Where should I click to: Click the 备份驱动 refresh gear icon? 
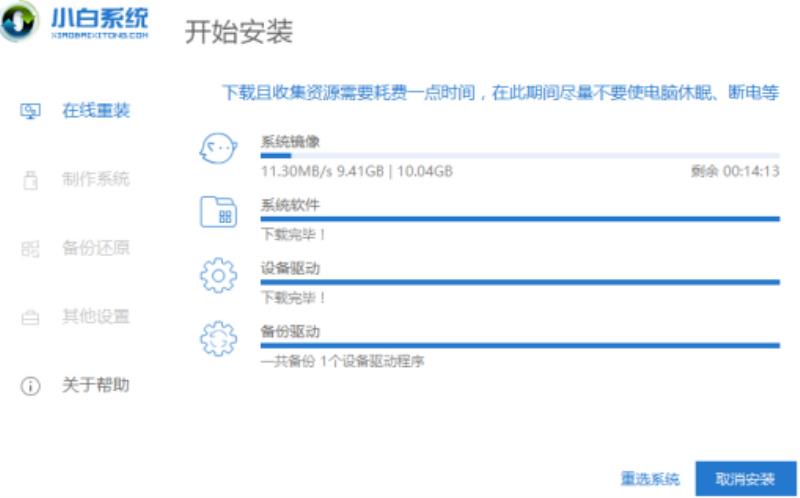[x=218, y=338]
